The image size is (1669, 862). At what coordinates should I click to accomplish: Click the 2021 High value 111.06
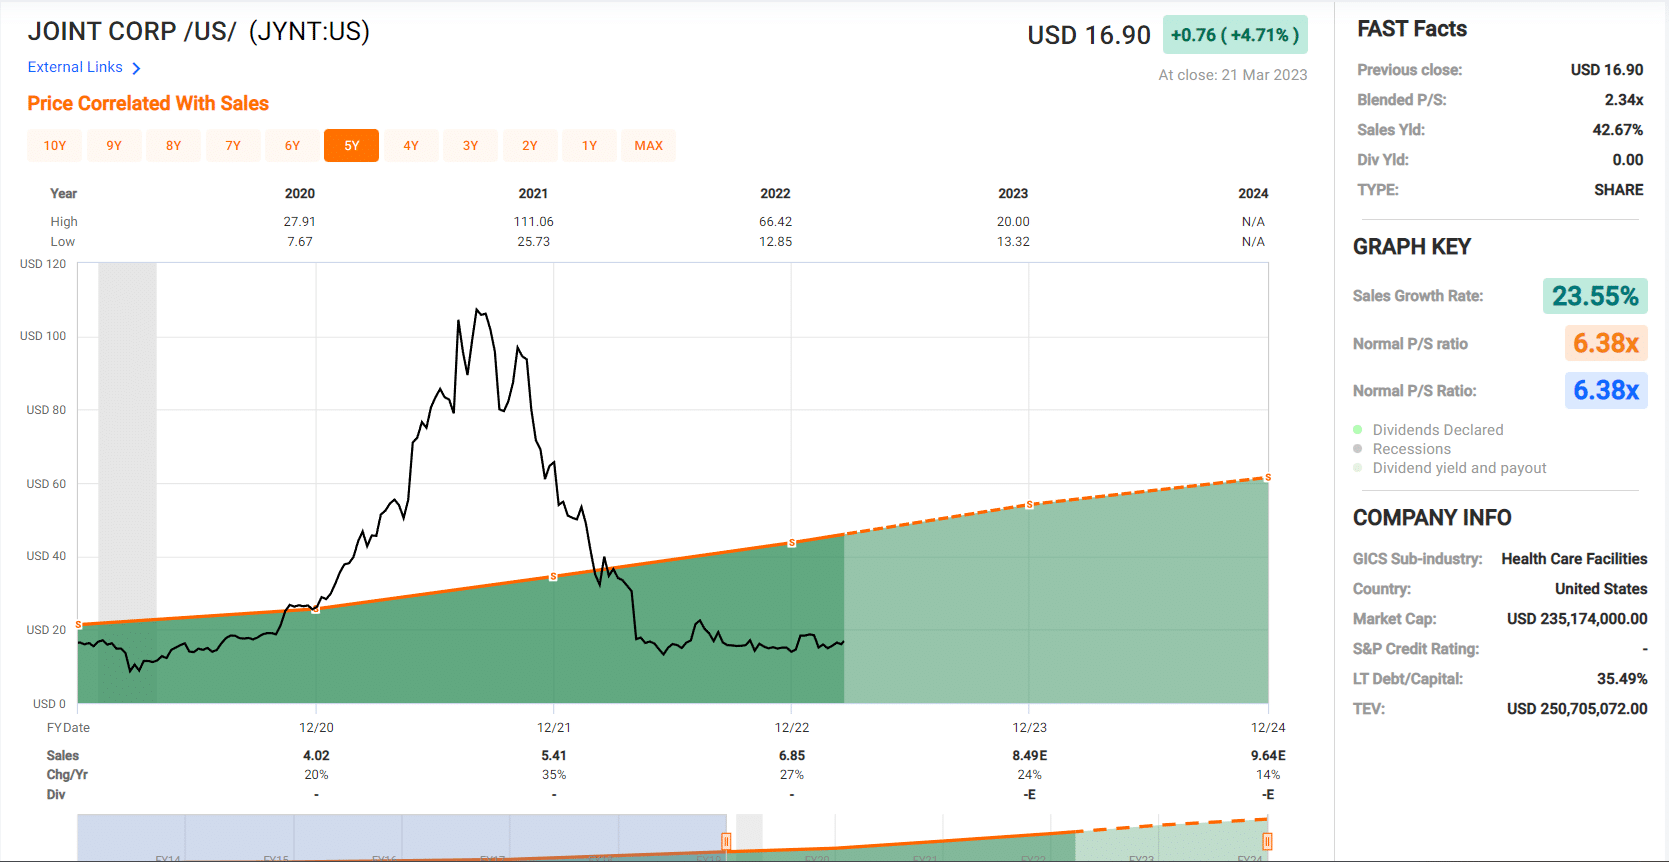[x=534, y=222]
